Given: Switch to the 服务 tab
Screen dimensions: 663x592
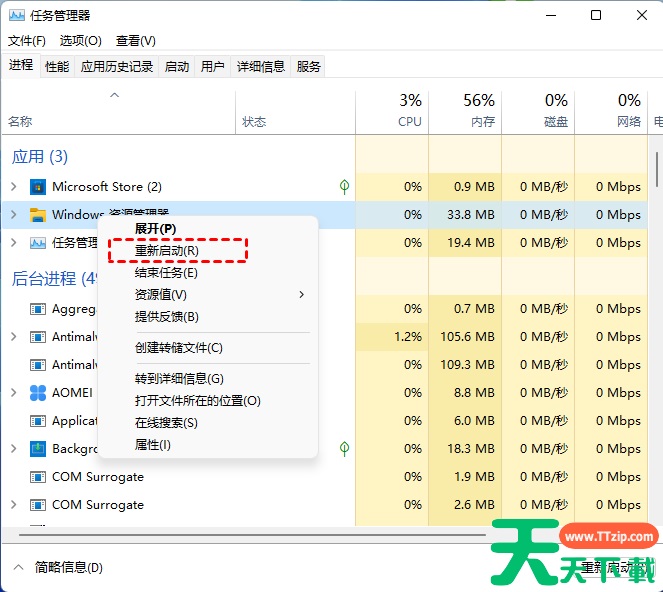Looking at the screenshot, I should coord(308,66).
